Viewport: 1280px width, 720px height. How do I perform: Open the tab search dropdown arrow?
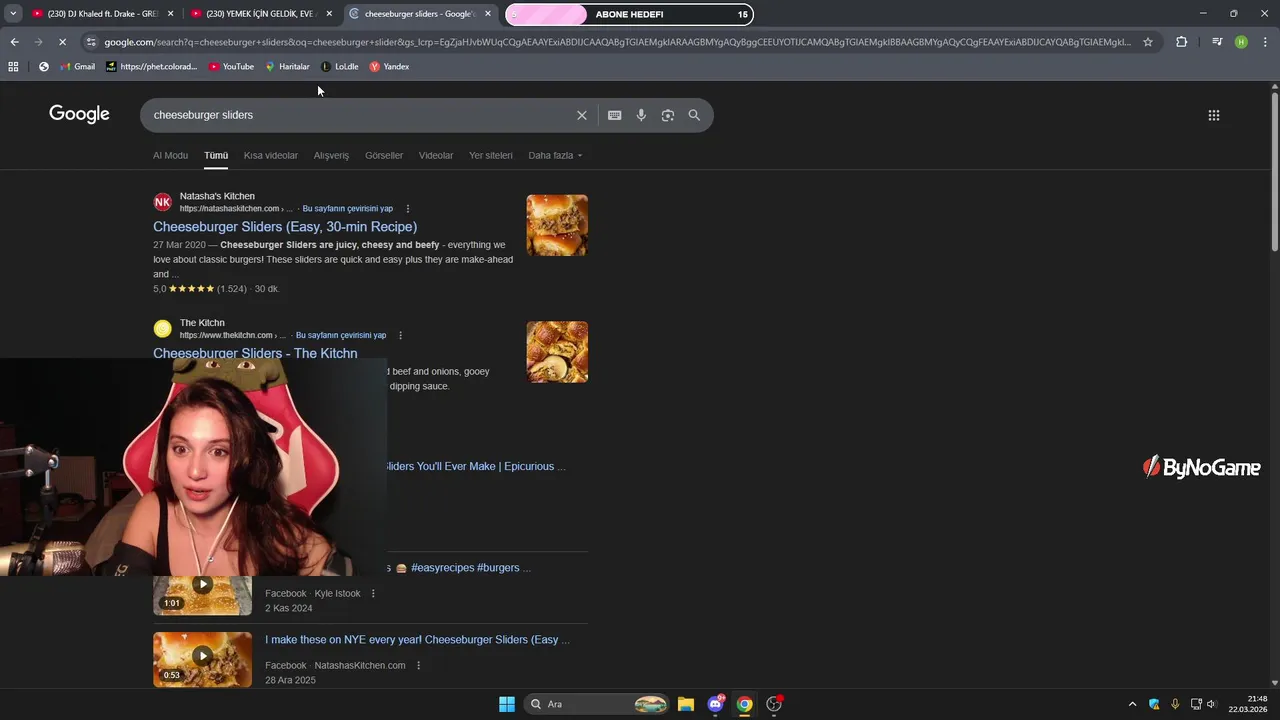[x=13, y=14]
